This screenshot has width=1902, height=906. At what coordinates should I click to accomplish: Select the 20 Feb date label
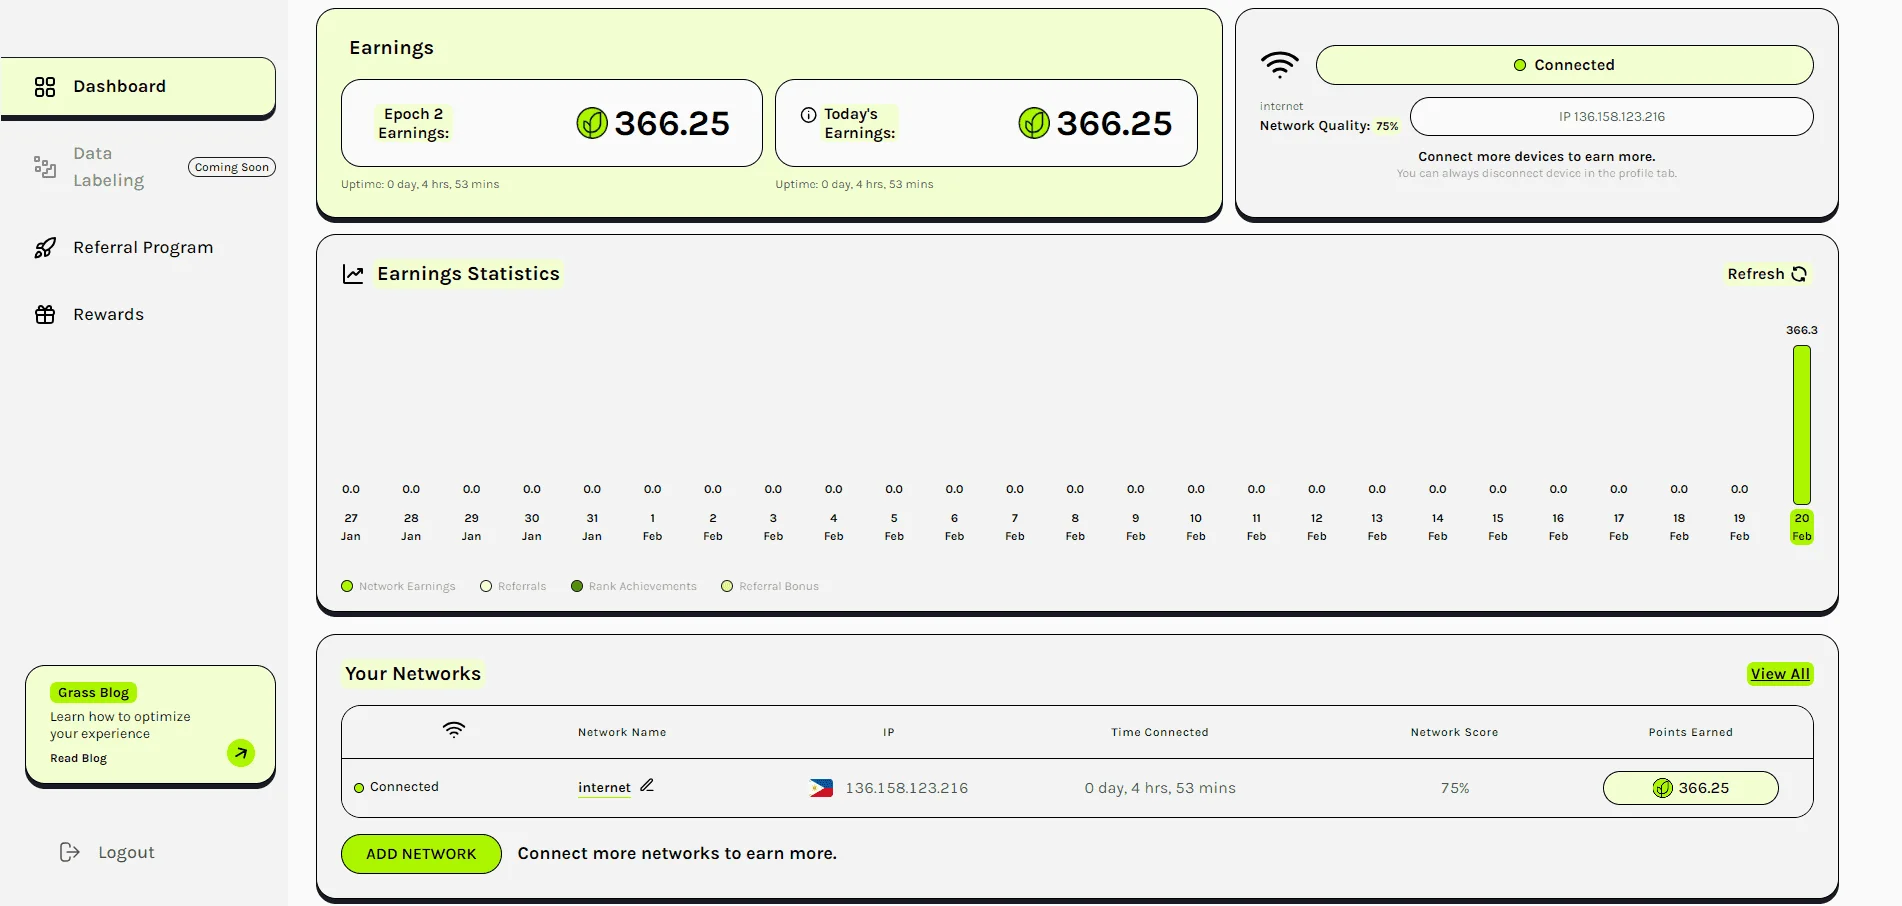pyautogui.click(x=1802, y=527)
